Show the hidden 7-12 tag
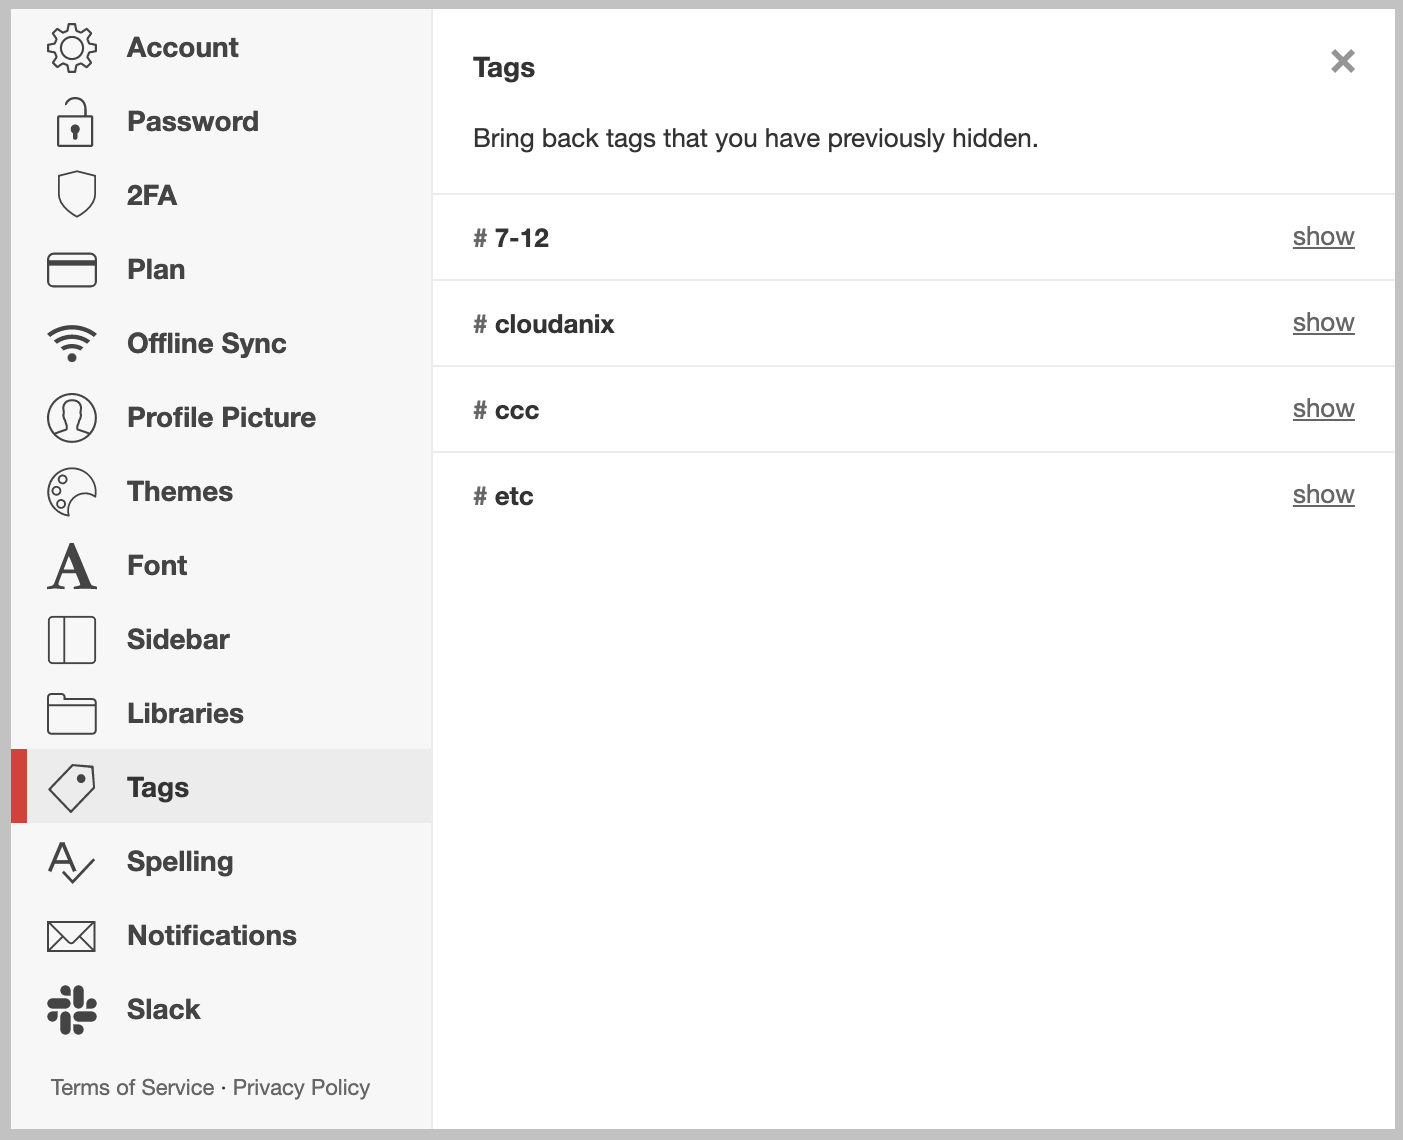 click(1323, 237)
